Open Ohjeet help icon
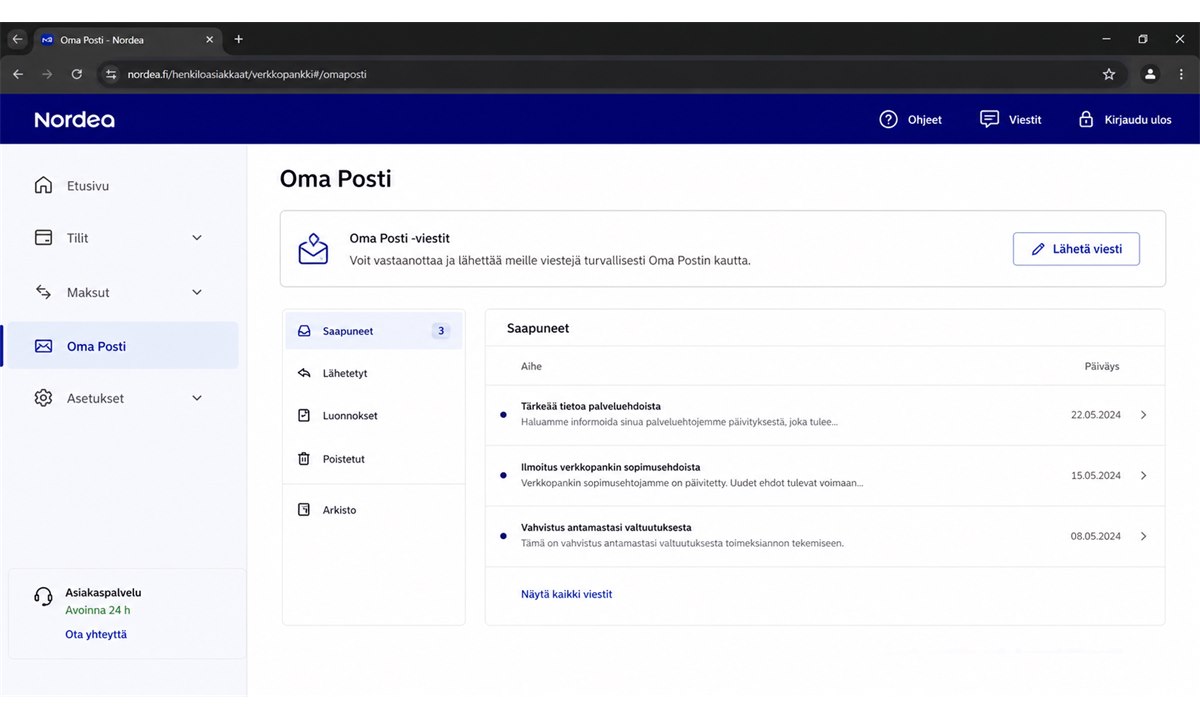The height and width of the screenshot is (720, 1200). coord(888,119)
